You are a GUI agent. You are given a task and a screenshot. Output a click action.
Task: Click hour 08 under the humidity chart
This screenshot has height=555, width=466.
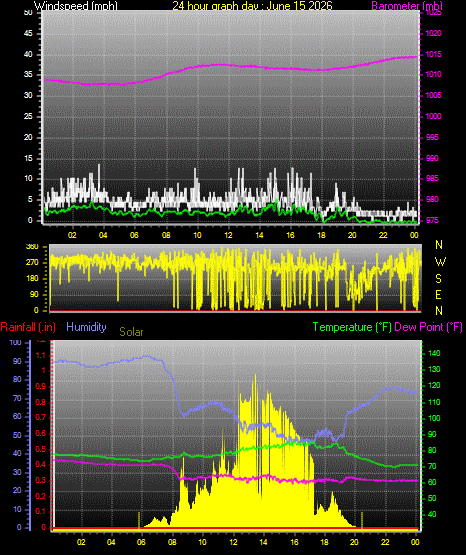coord(172,542)
